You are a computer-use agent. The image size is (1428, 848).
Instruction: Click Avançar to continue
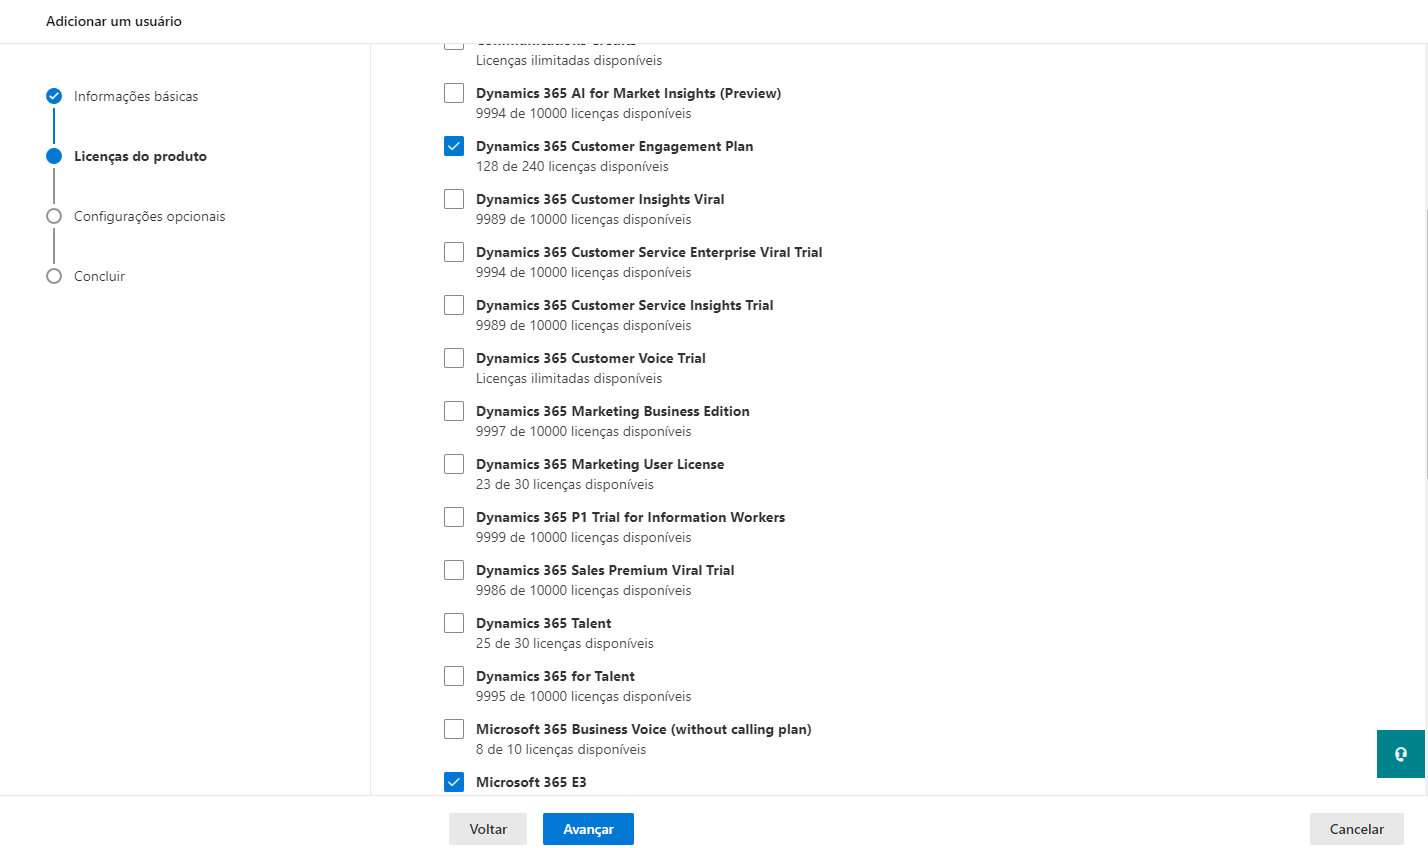[588, 829]
